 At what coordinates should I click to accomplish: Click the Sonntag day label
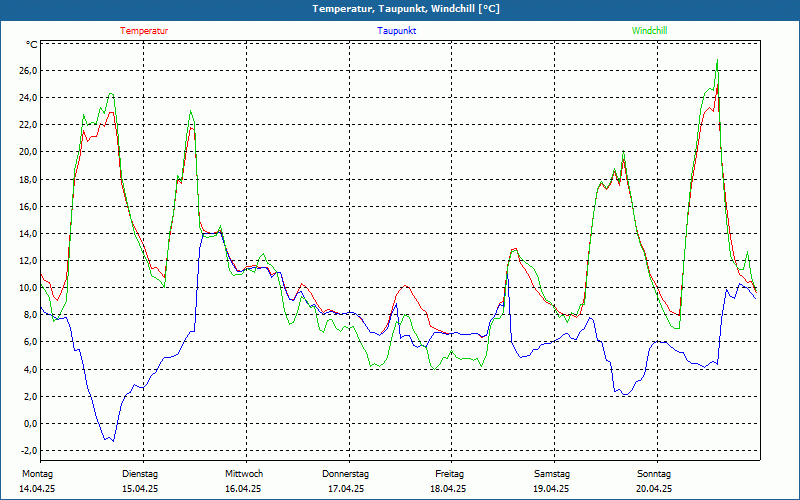coord(654,474)
